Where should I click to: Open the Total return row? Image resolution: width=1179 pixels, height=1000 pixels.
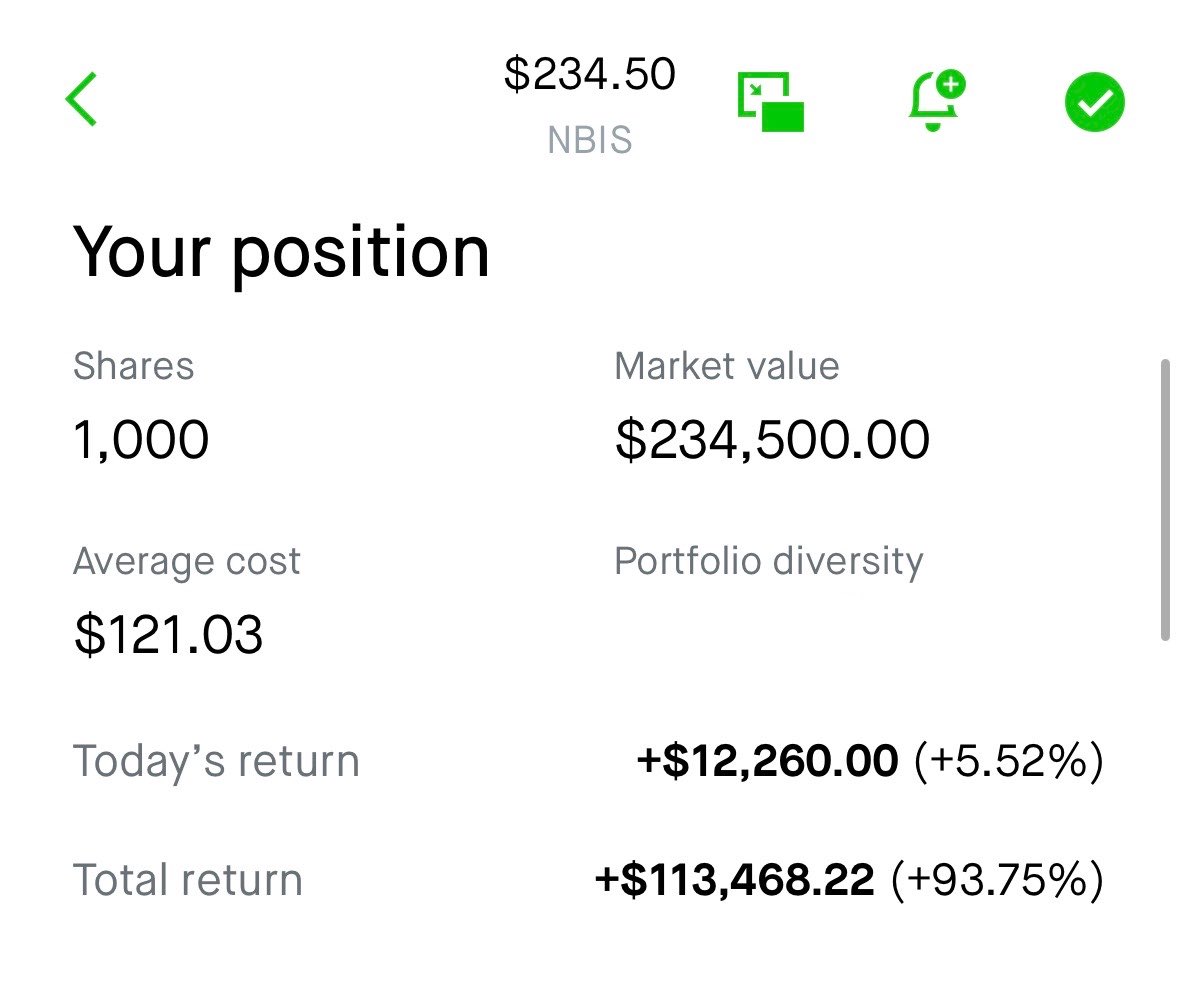point(588,880)
